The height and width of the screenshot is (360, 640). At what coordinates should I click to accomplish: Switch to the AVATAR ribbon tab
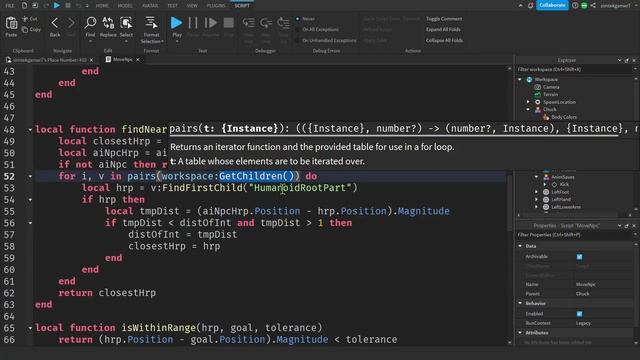[150, 5]
